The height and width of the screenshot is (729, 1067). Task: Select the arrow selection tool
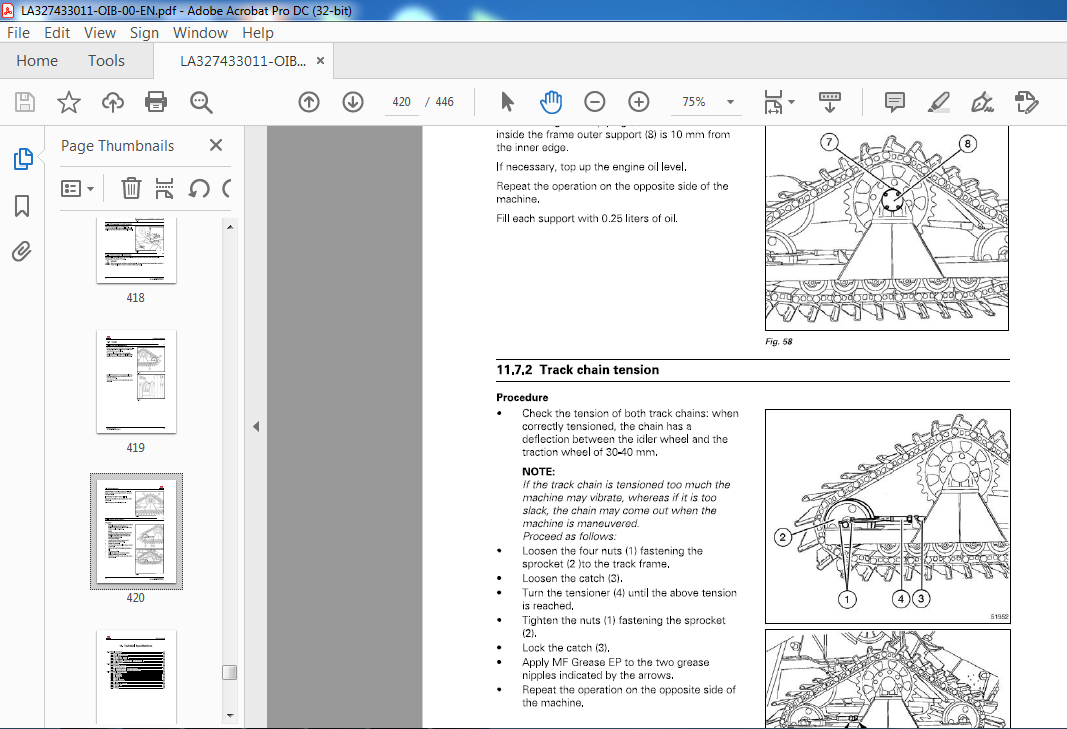click(508, 102)
